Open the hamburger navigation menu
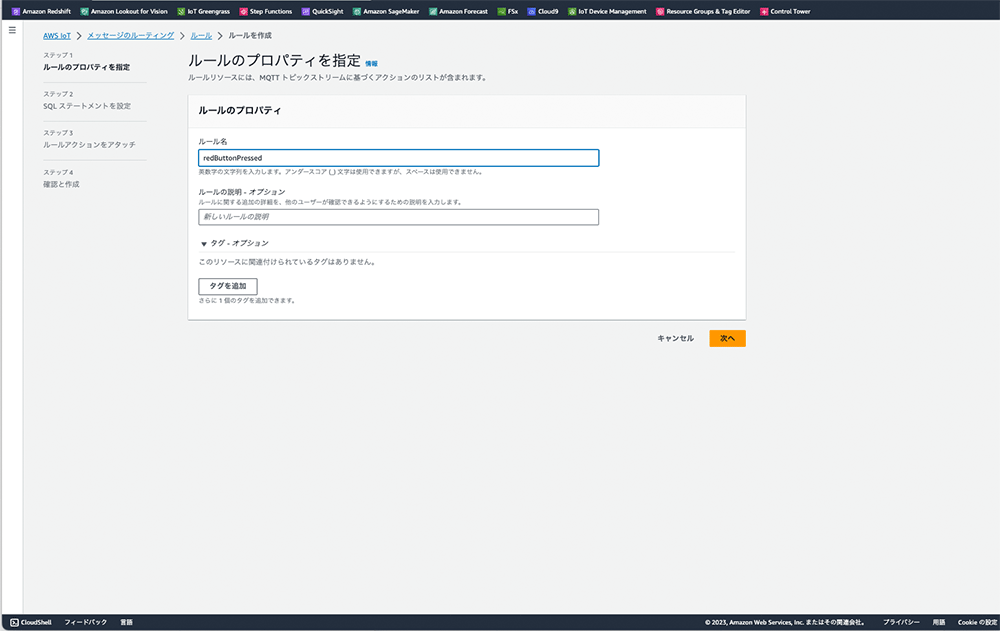Image resolution: width=1000 pixels, height=631 pixels. click(x=12, y=30)
